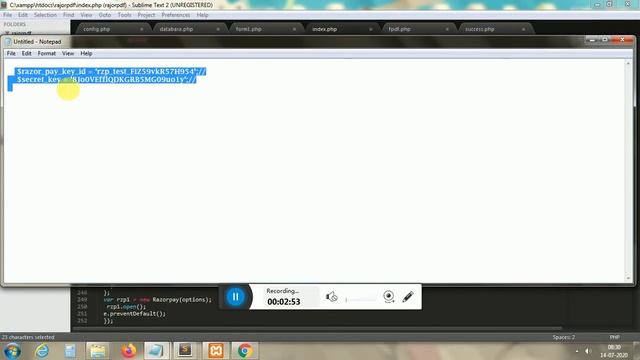Click Spaces: 2 indentation setting in status bar
Viewport: 640px width, 360px height.
point(564,337)
